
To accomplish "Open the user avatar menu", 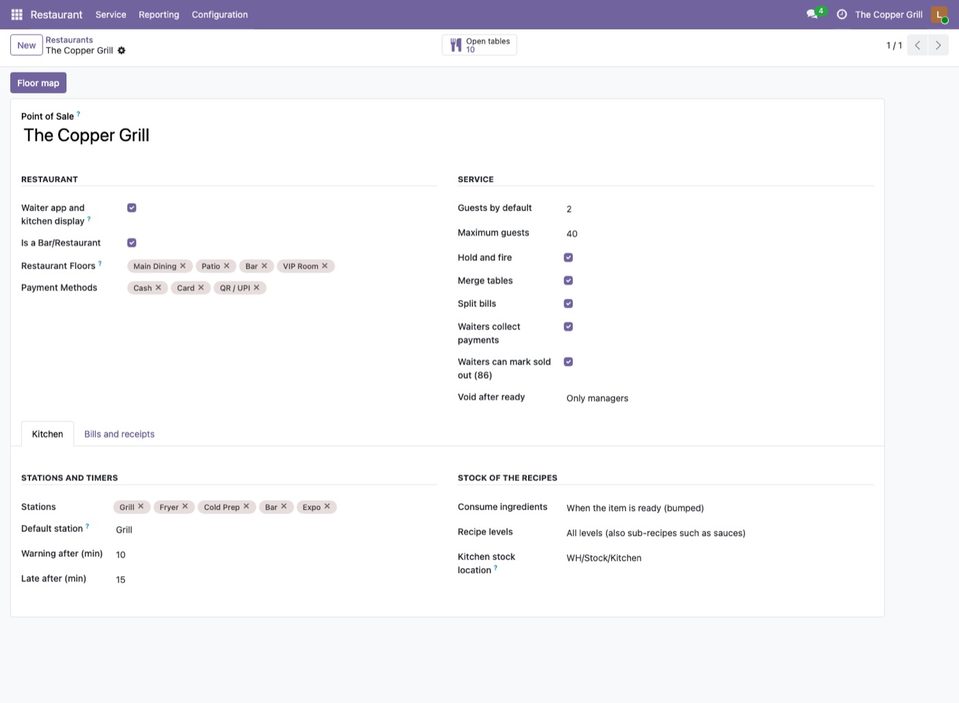I will [939, 14].
